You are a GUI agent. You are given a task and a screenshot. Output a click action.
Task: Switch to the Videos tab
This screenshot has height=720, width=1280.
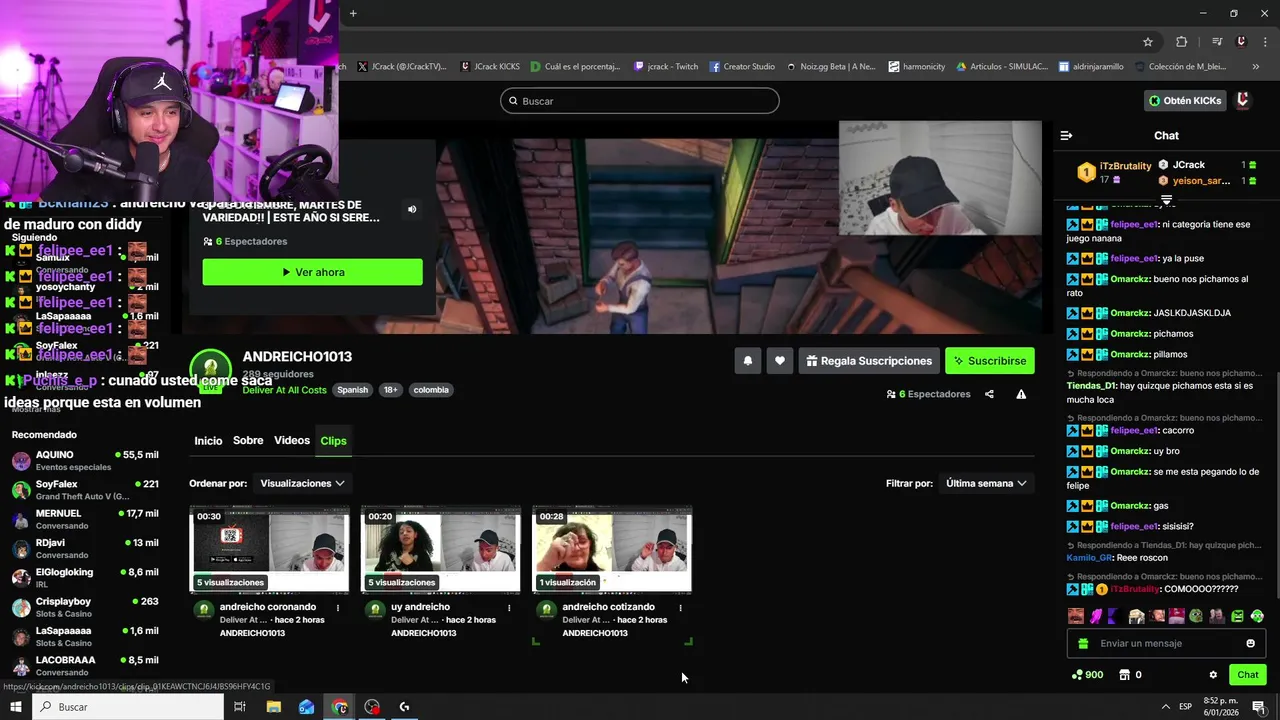click(x=292, y=441)
